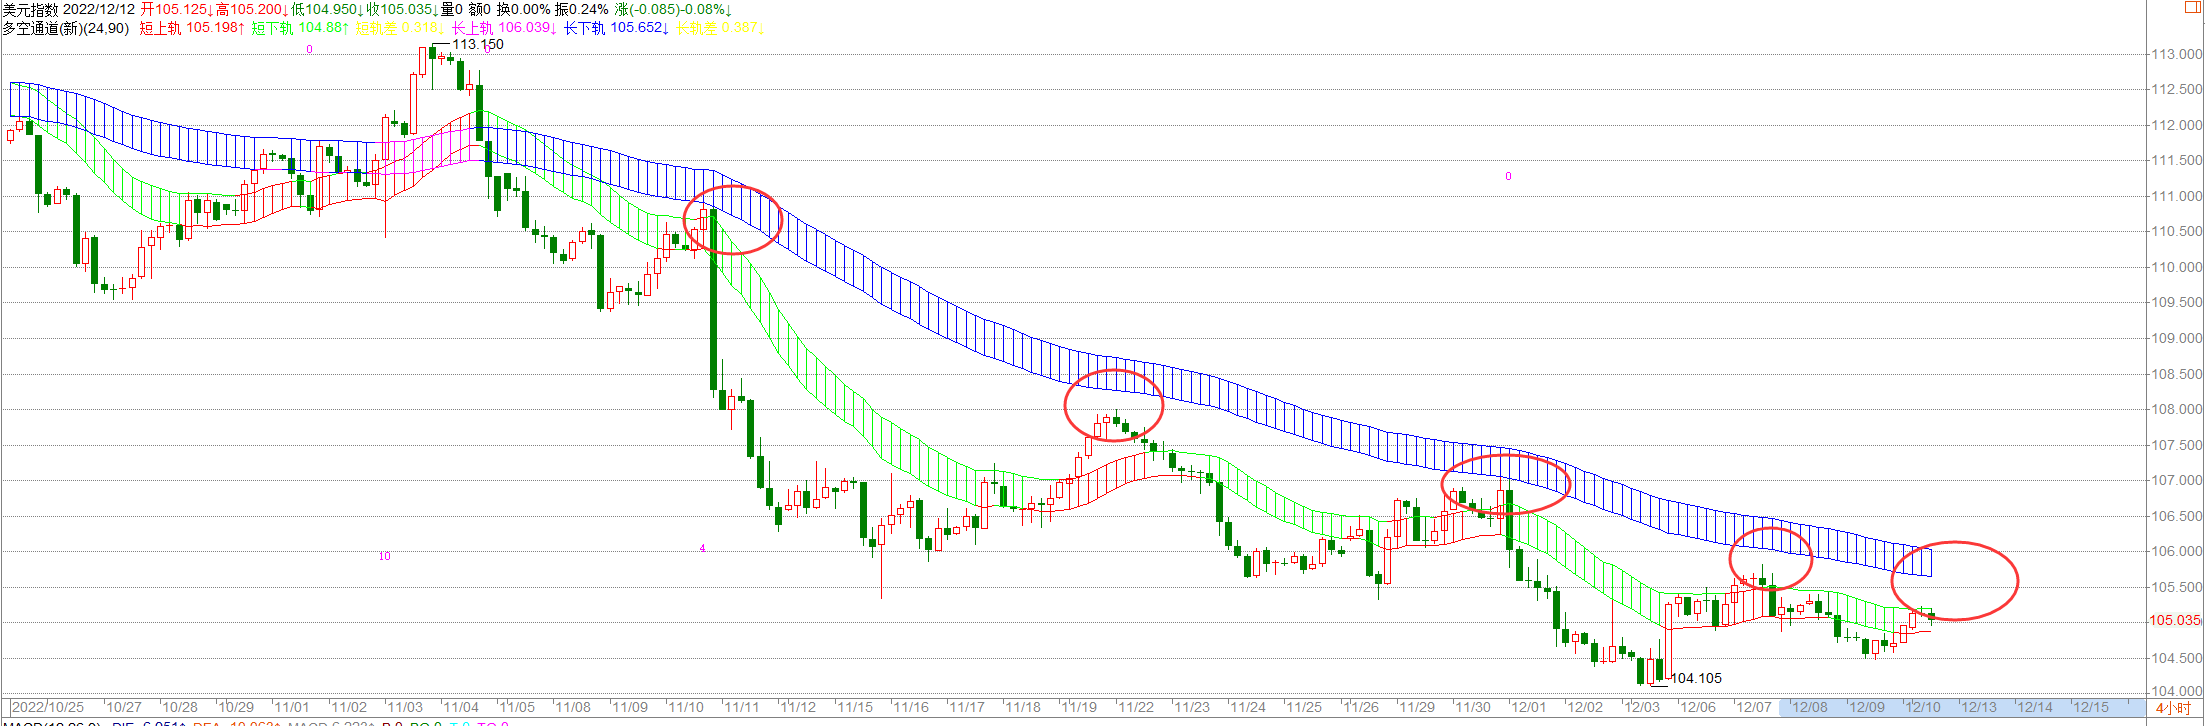
Task: Click the 长轨差 0.387 value
Action: point(720,27)
